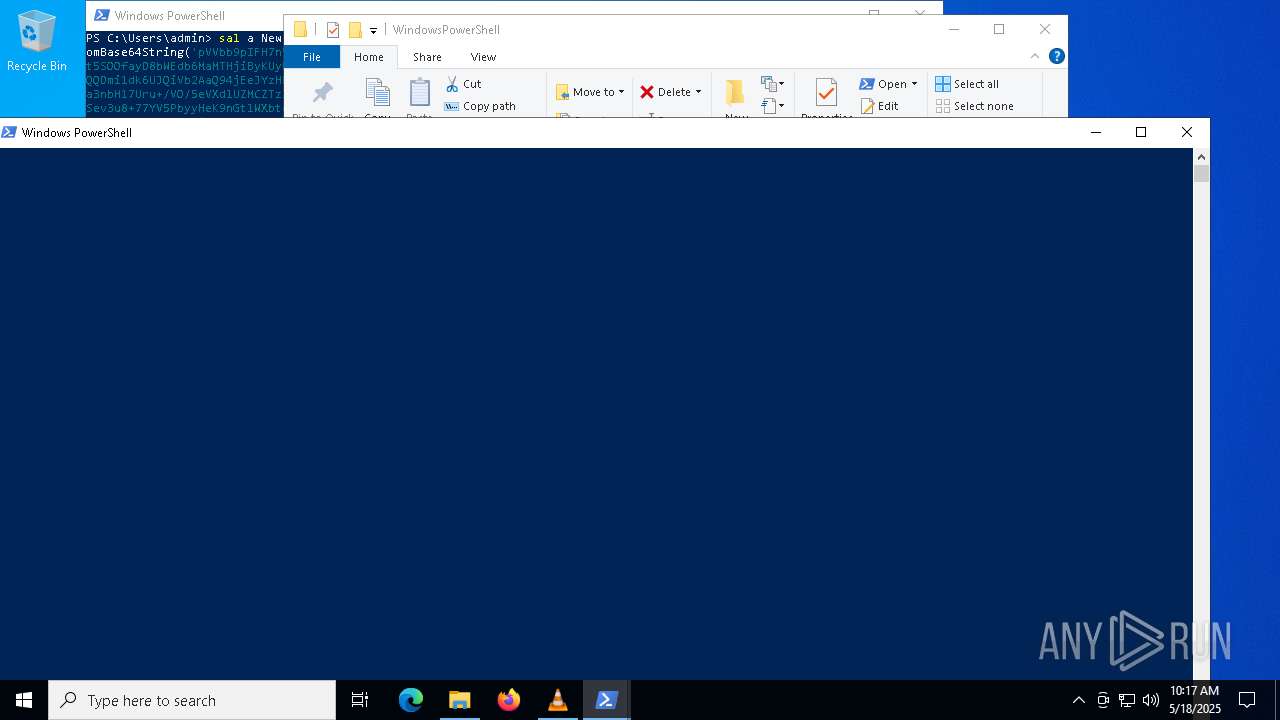
Task: Select the Home ribbon tab
Action: pyautogui.click(x=369, y=57)
